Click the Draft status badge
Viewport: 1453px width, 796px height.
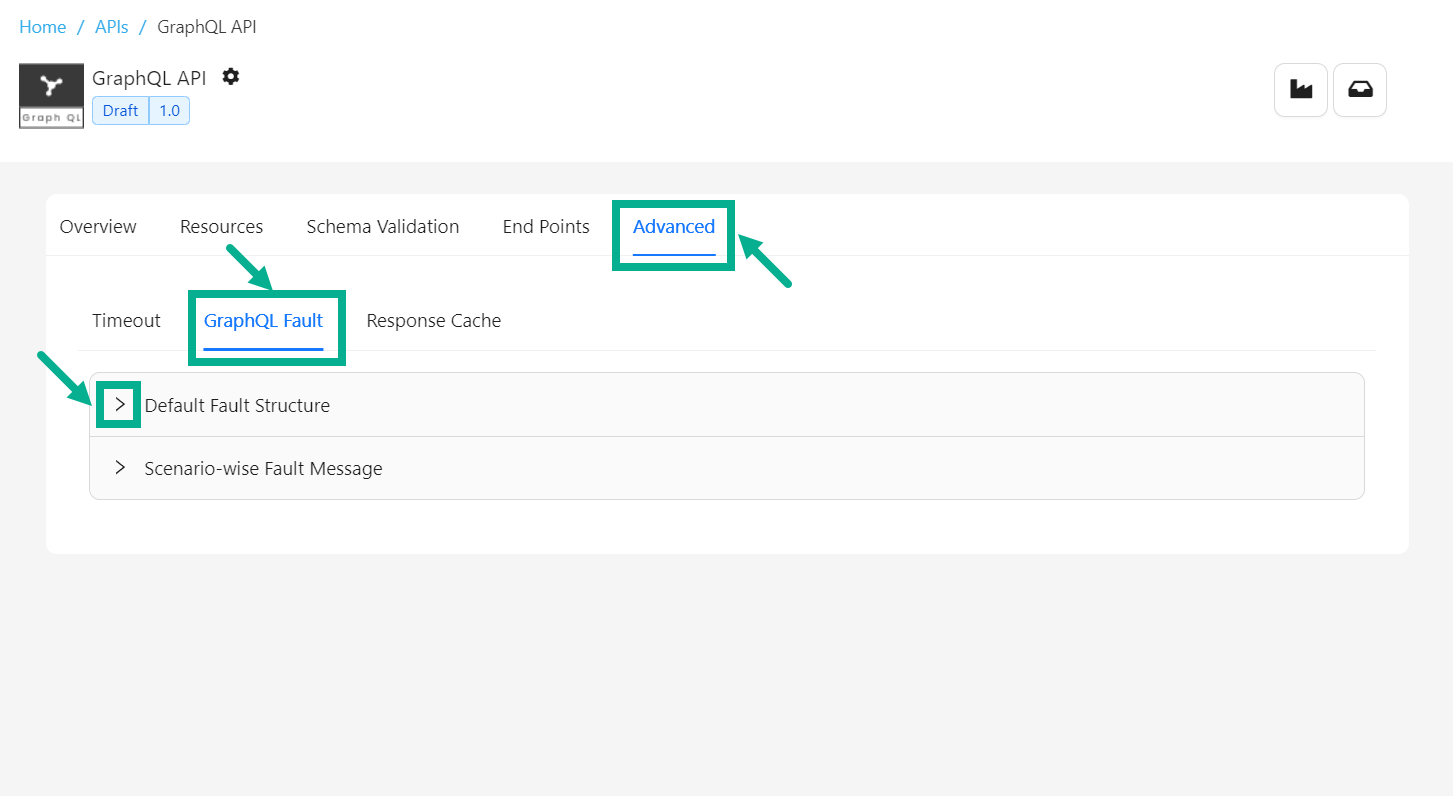click(120, 111)
